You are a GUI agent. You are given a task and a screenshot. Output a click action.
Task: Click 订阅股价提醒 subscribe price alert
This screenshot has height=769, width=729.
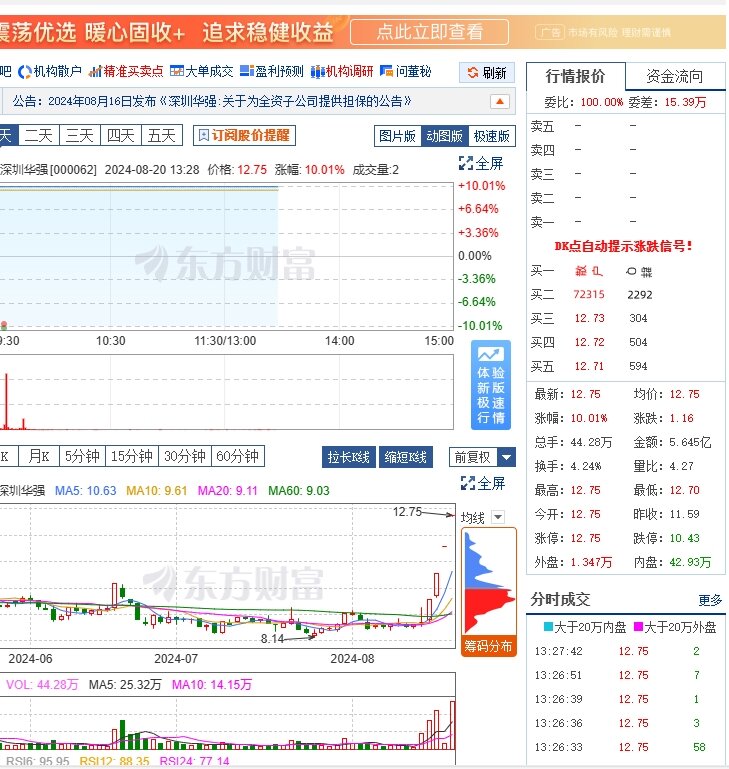tap(244, 135)
